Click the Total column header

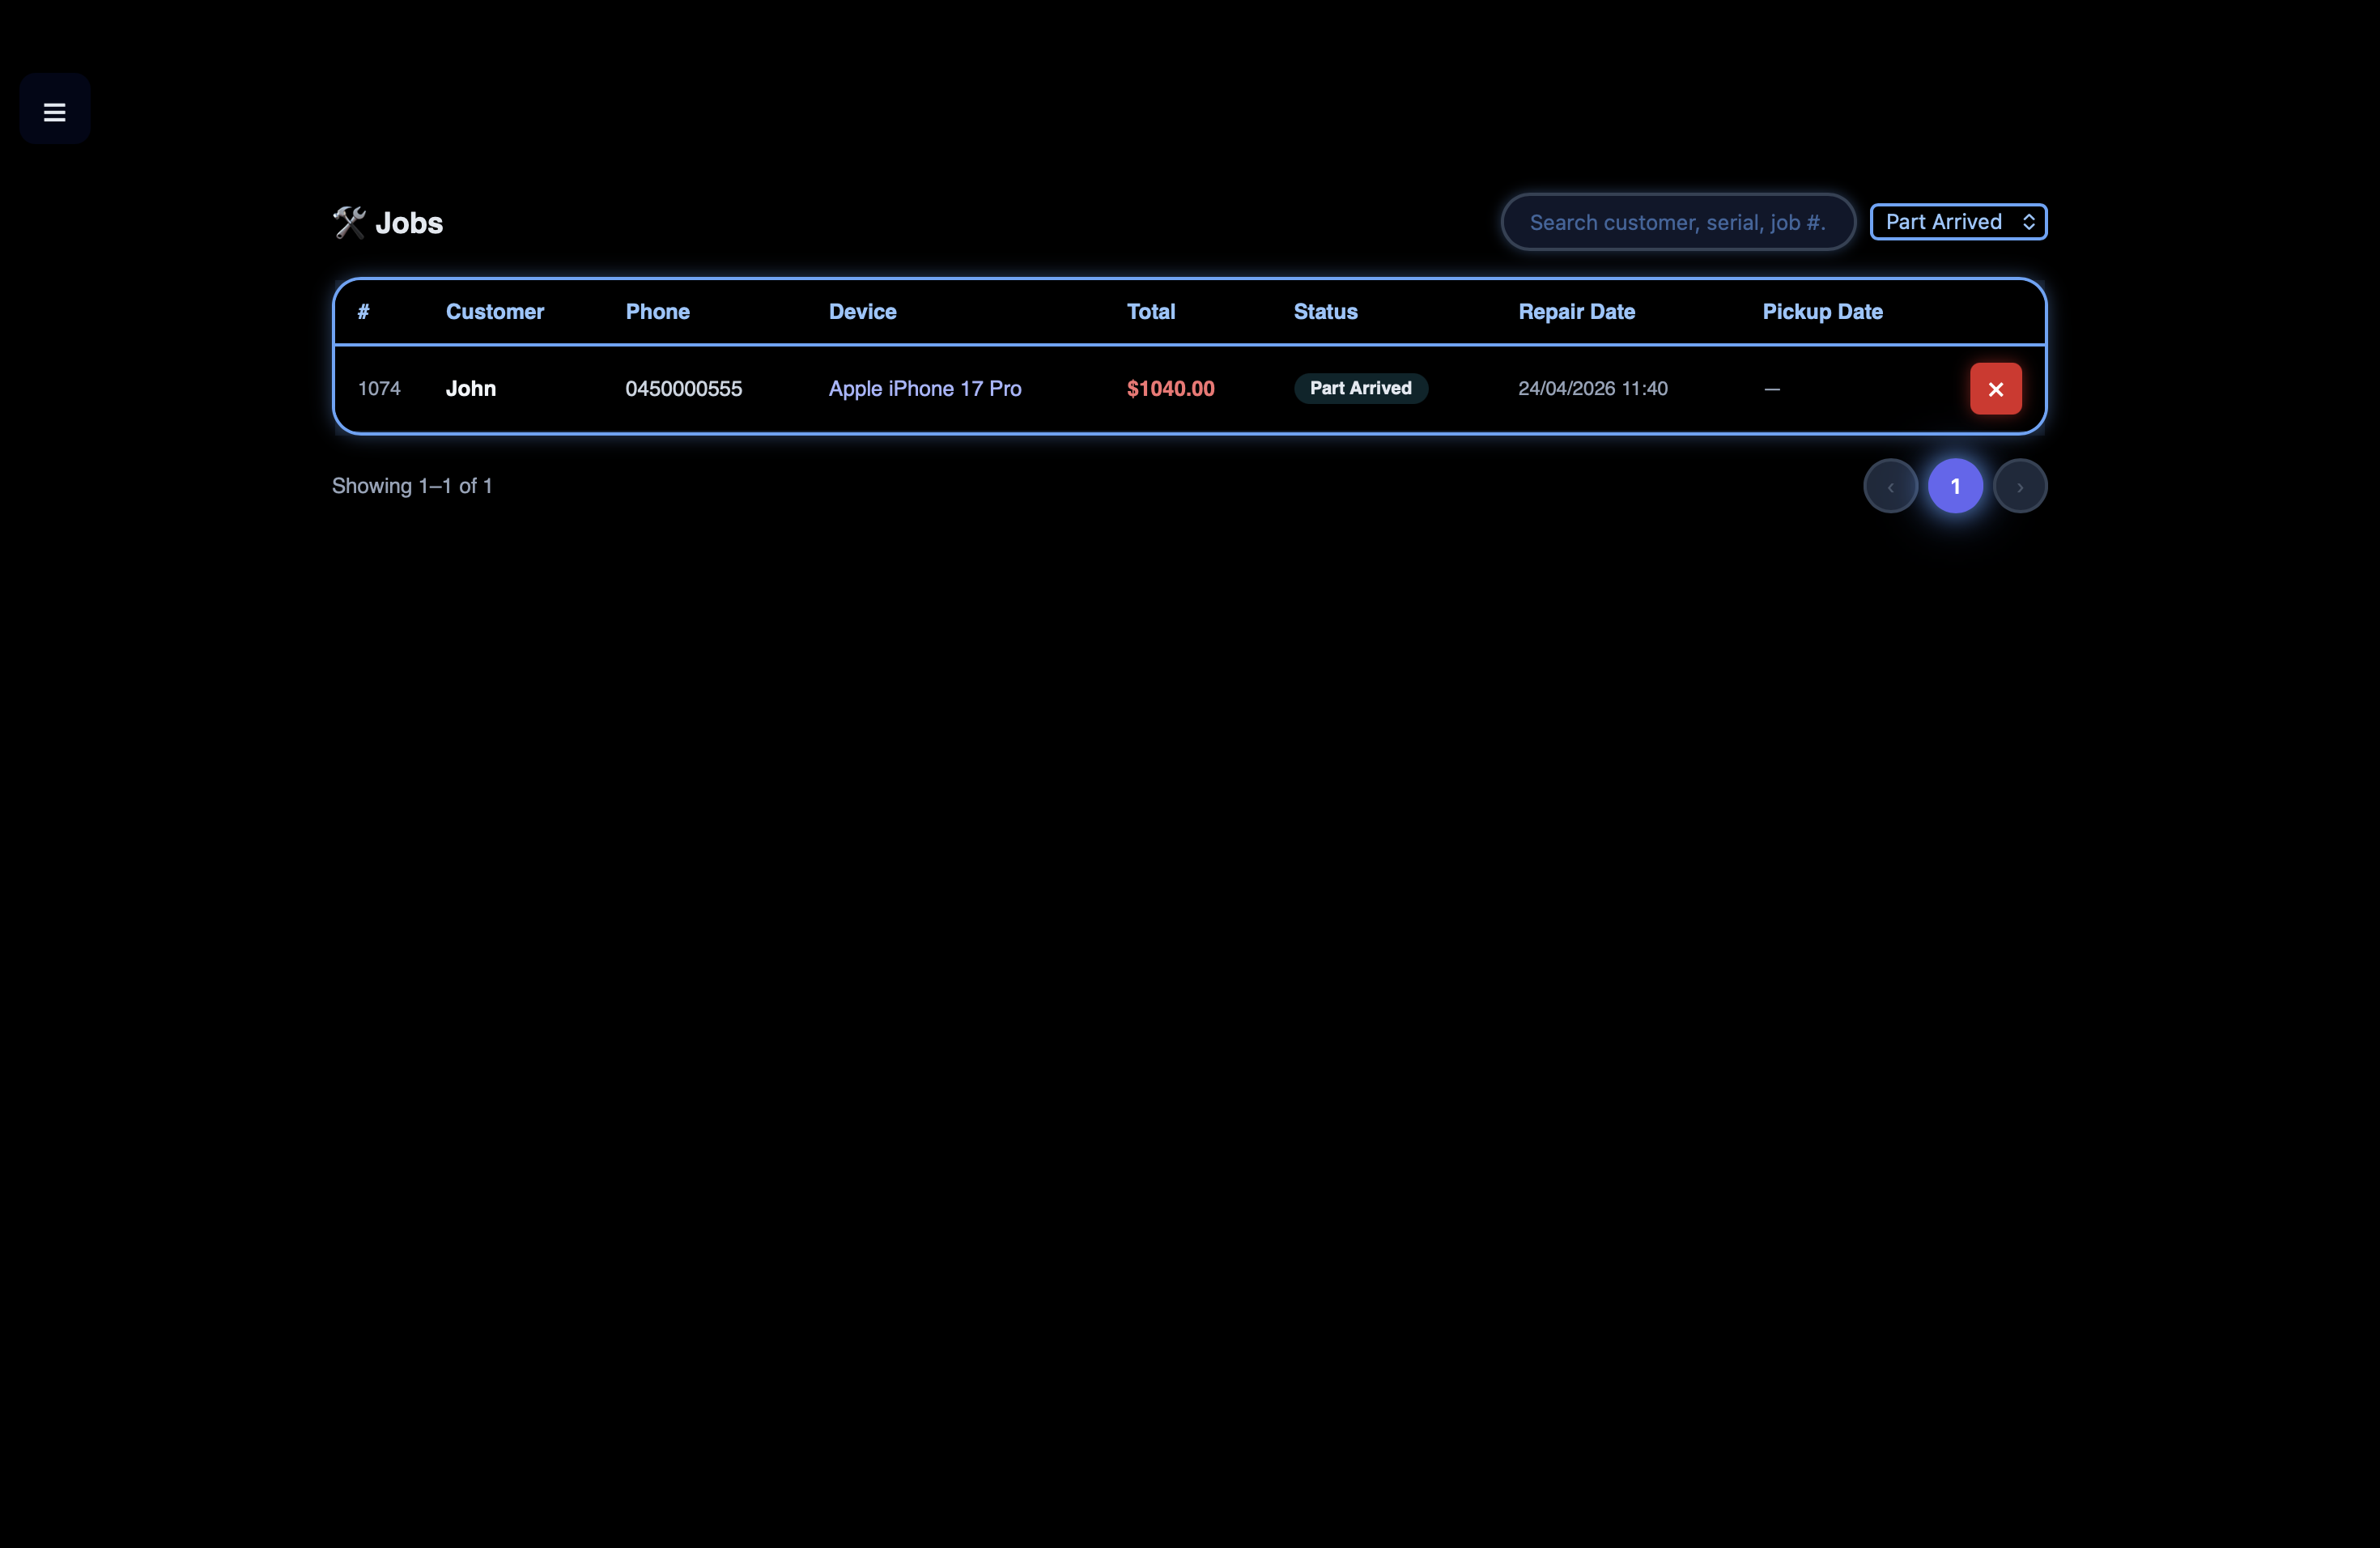coord(1151,312)
